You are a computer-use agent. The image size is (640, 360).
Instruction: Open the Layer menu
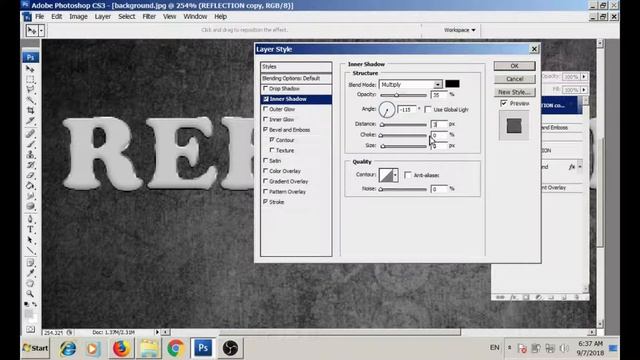(x=103, y=17)
